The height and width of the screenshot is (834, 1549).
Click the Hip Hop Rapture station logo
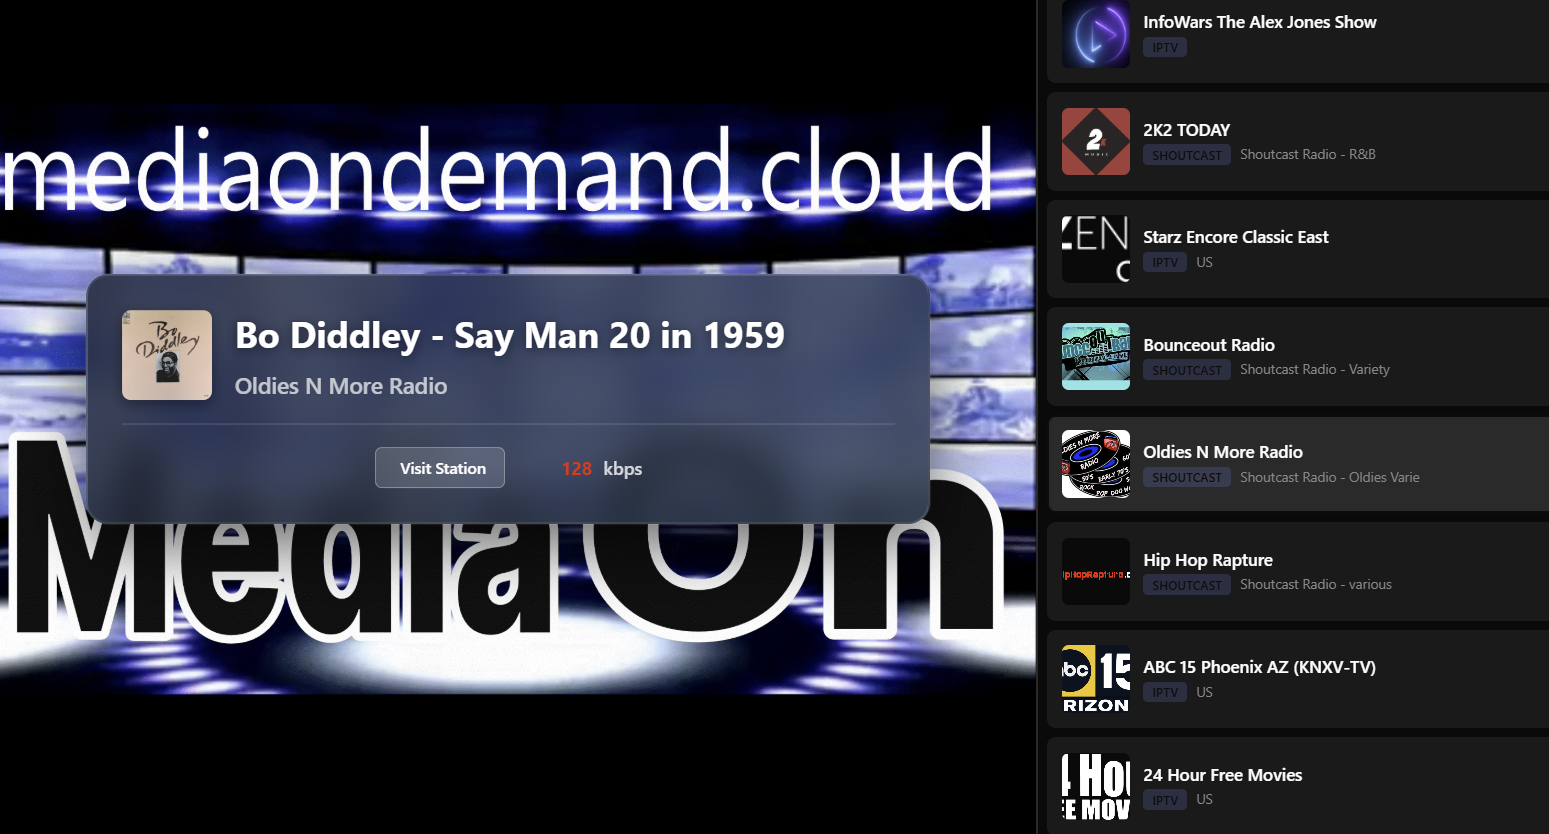point(1095,572)
